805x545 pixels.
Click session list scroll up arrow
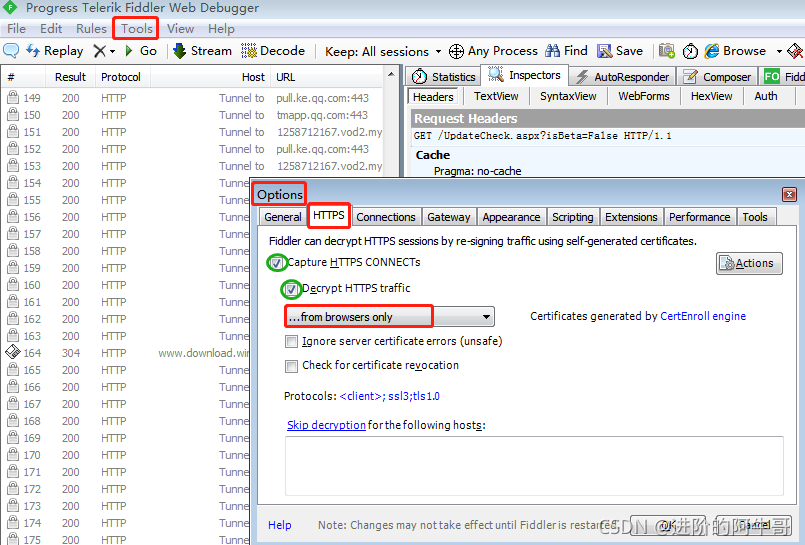pyautogui.click(x=391, y=75)
